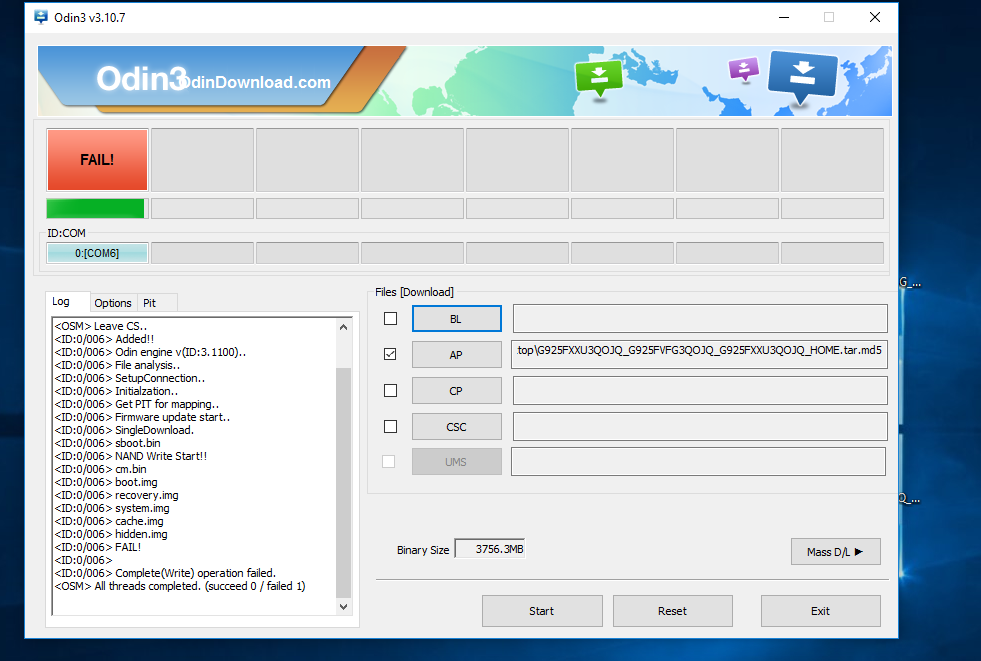Click the Reset button
The image size is (981, 661).
(x=673, y=611)
